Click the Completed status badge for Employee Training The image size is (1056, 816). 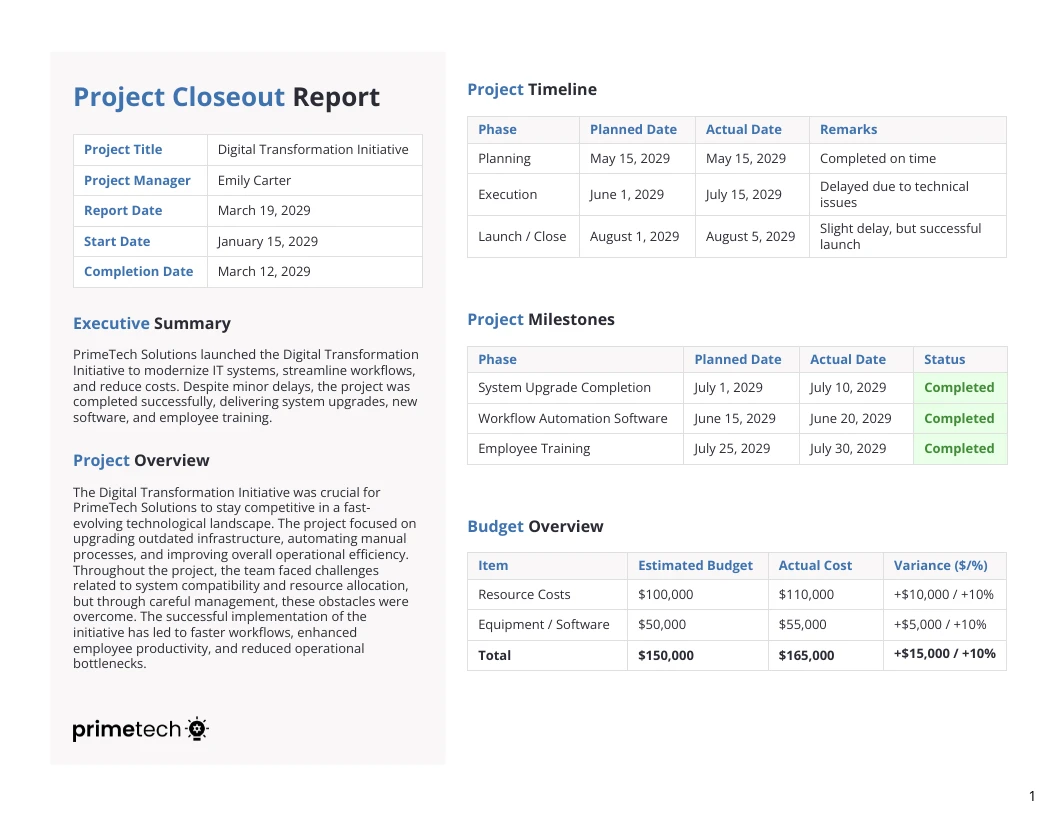[x=959, y=448]
